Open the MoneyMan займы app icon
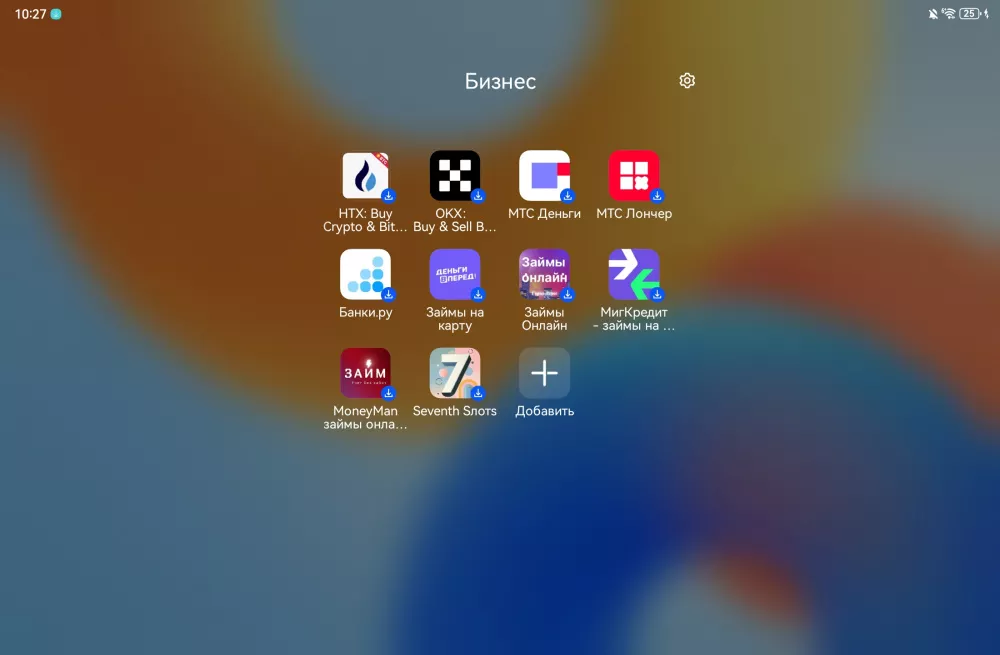The width and height of the screenshot is (1000, 655). click(x=365, y=373)
